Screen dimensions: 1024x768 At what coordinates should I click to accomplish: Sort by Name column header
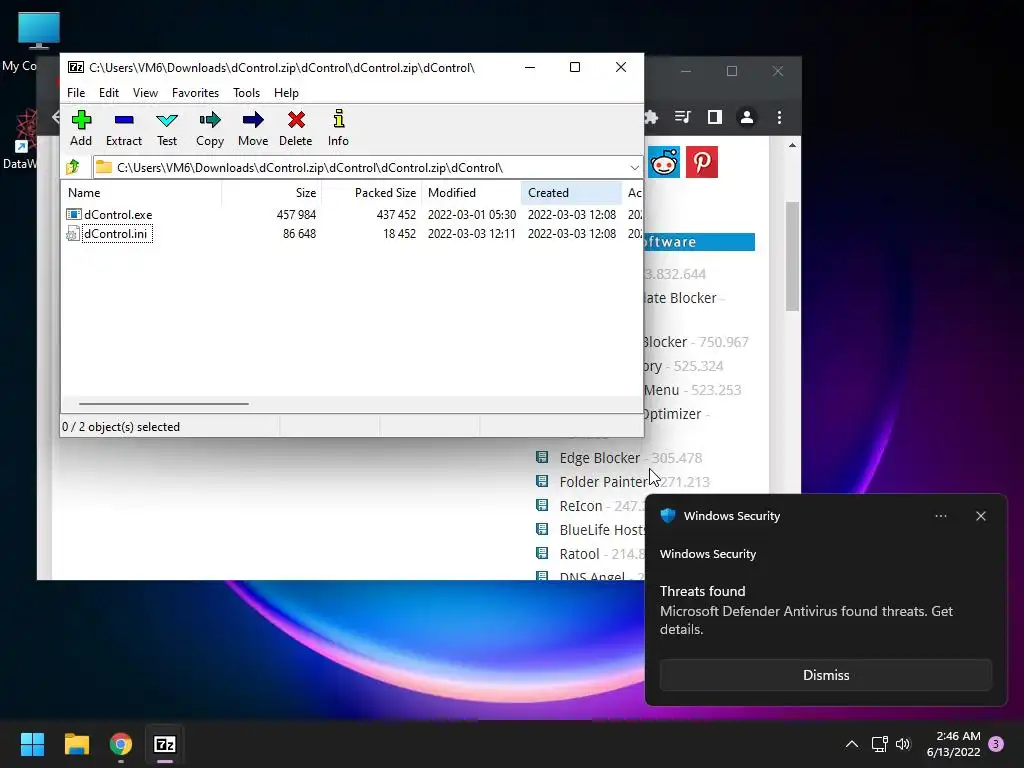pyautogui.click(x=142, y=193)
